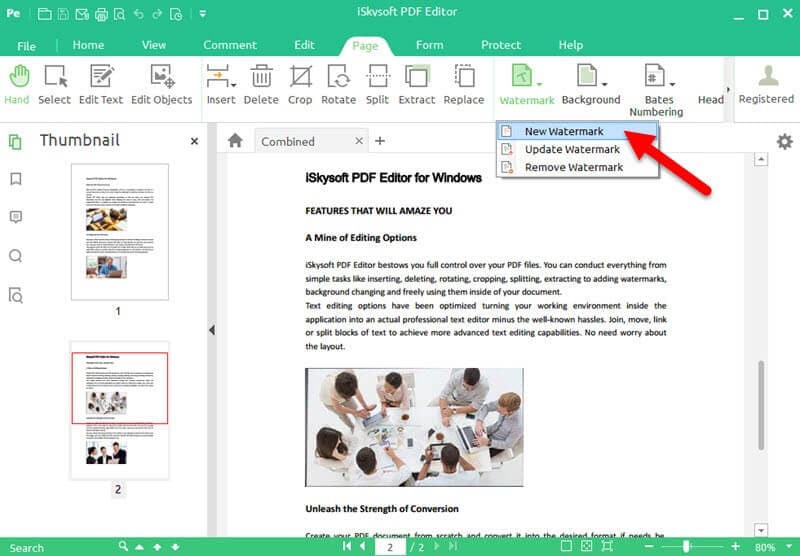The height and width of the screenshot is (556, 800).
Task: Choose the Edit Text tool
Action: point(101,85)
